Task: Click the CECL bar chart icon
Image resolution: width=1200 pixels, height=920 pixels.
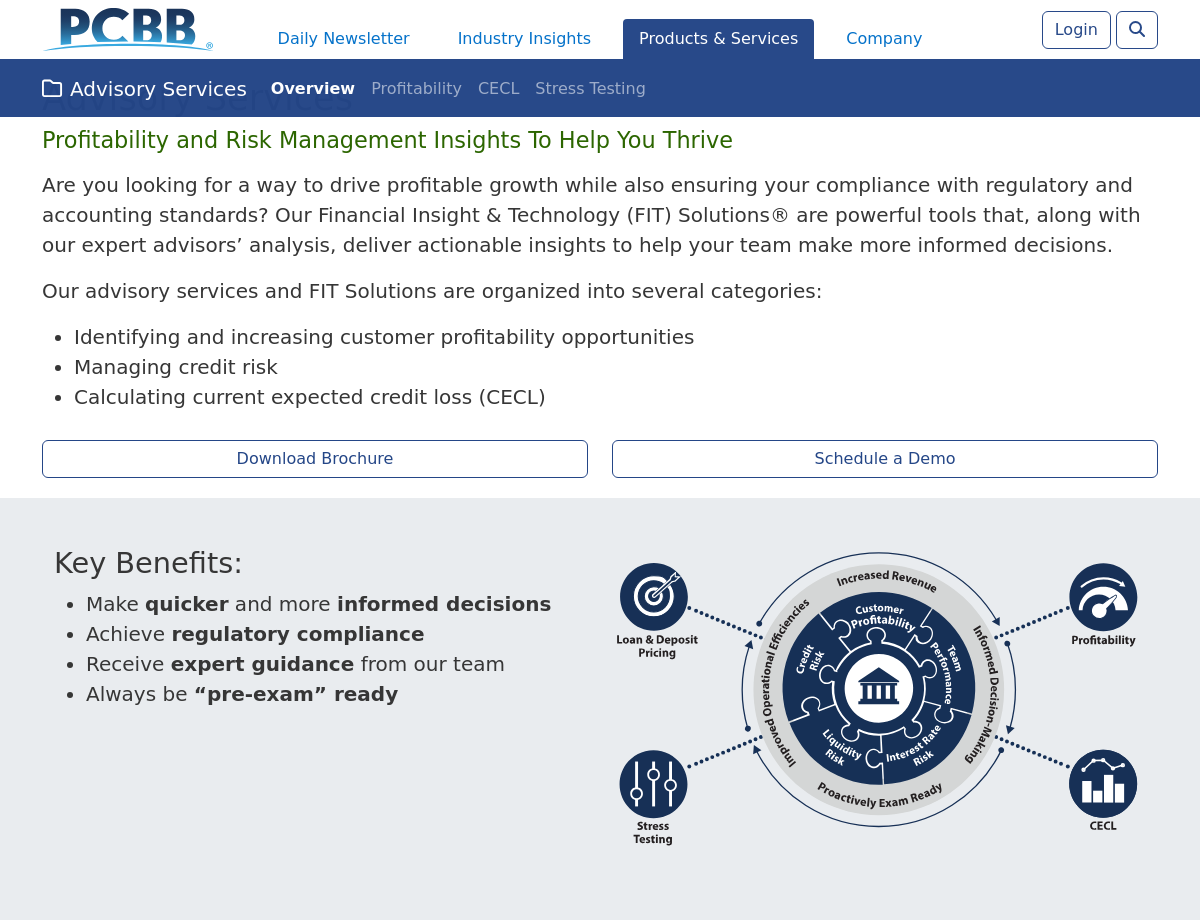Action: [x=1103, y=784]
